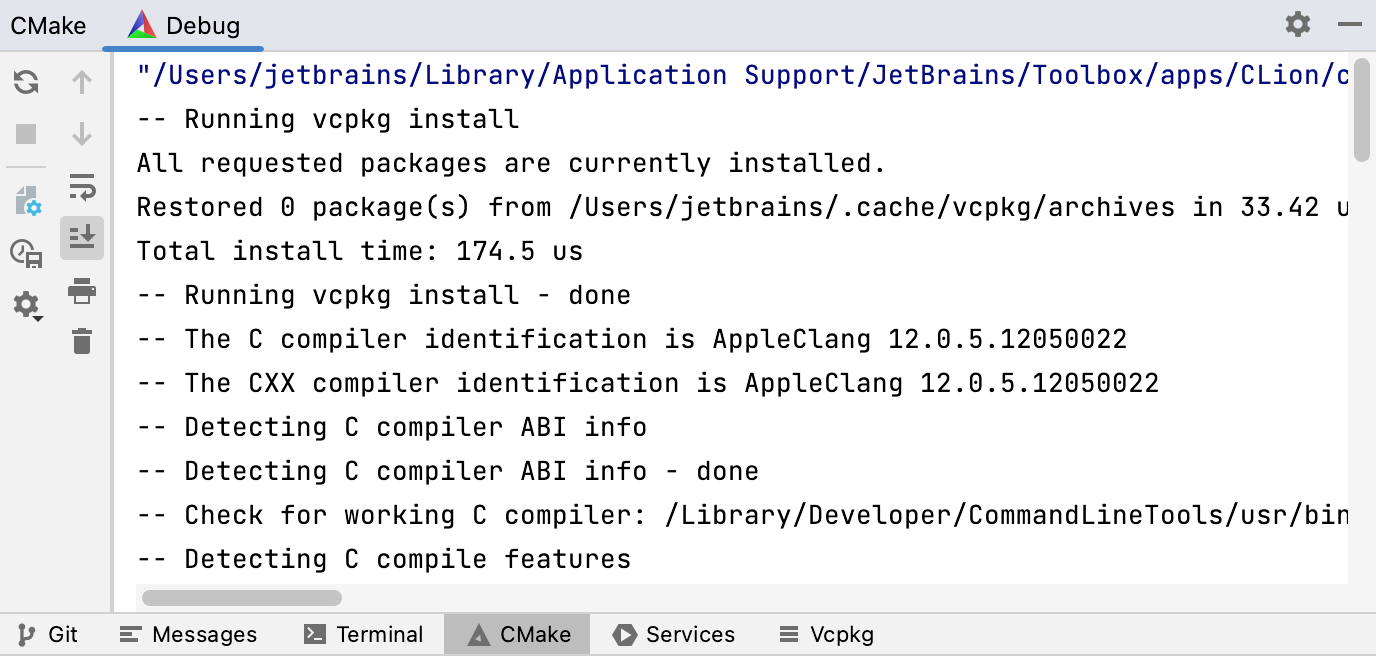Open the Git tool window
The height and width of the screenshot is (656, 1376).
coord(48,634)
